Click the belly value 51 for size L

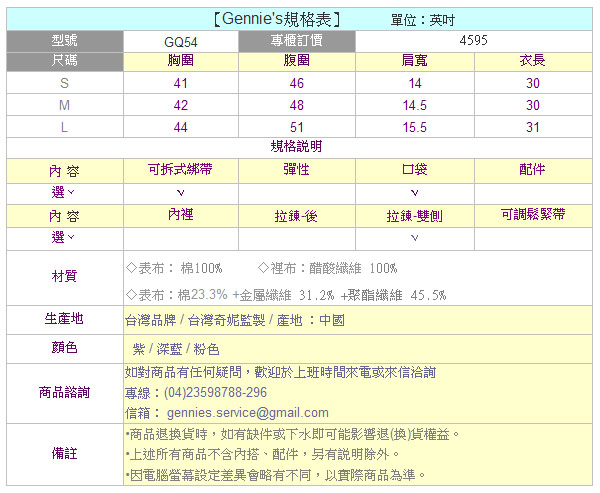pos(297,127)
